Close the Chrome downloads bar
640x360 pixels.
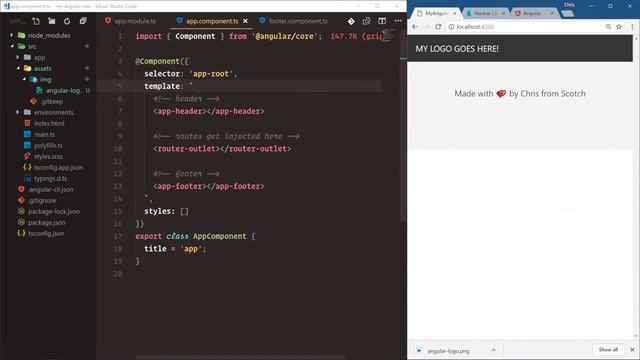click(632, 350)
